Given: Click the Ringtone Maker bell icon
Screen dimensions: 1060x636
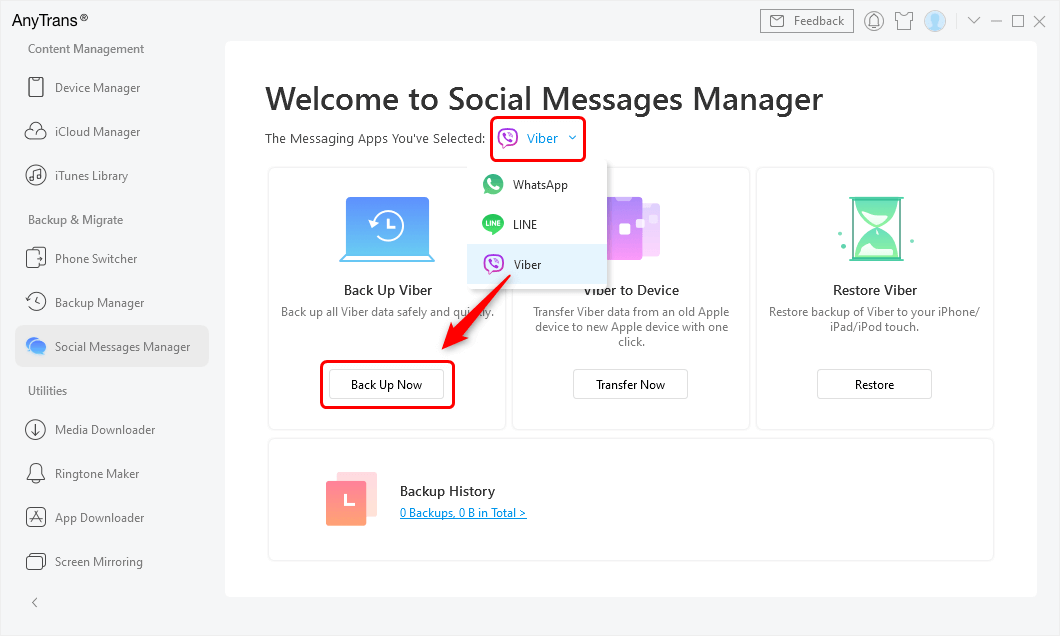Looking at the screenshot, I should pyautogui.click(x=36, y=473).
